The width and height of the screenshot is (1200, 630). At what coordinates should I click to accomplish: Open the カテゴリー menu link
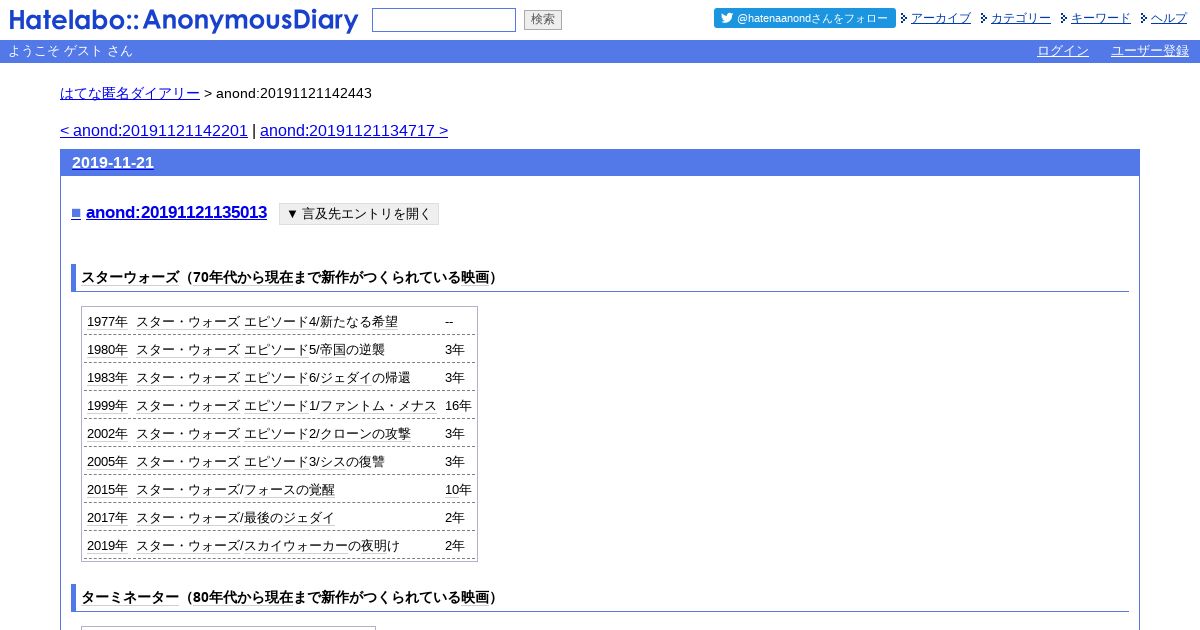(1021, 18)
